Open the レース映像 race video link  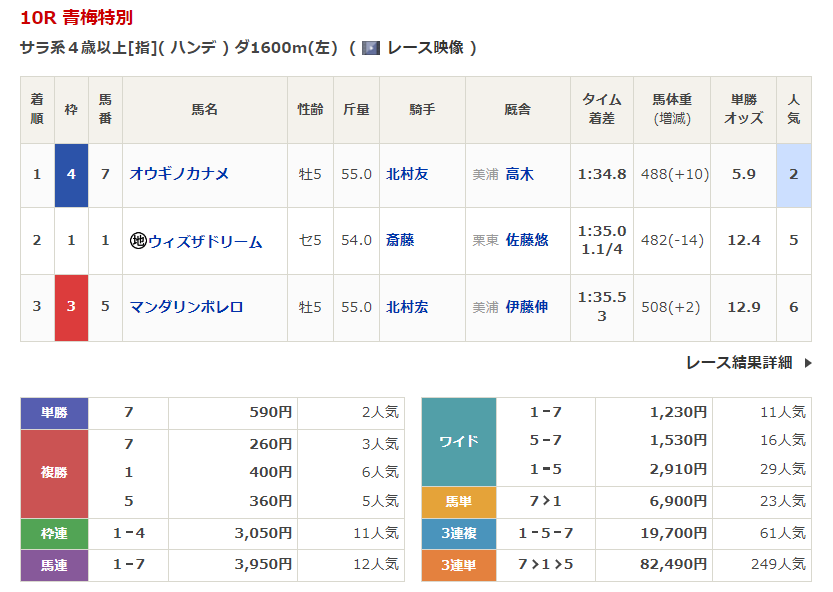coord(425,48)
